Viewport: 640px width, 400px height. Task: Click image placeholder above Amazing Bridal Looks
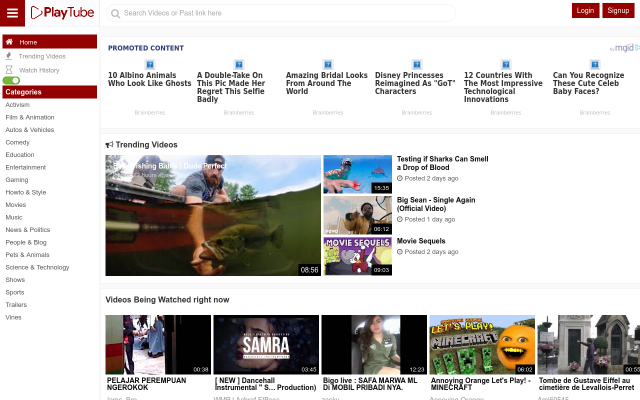pos(328,64)
